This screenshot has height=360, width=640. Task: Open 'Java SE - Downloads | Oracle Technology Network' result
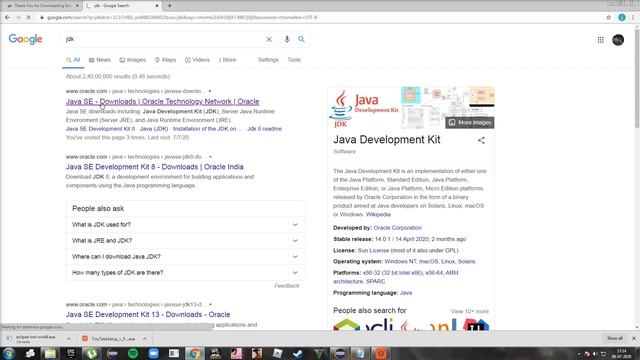(162, 102)
